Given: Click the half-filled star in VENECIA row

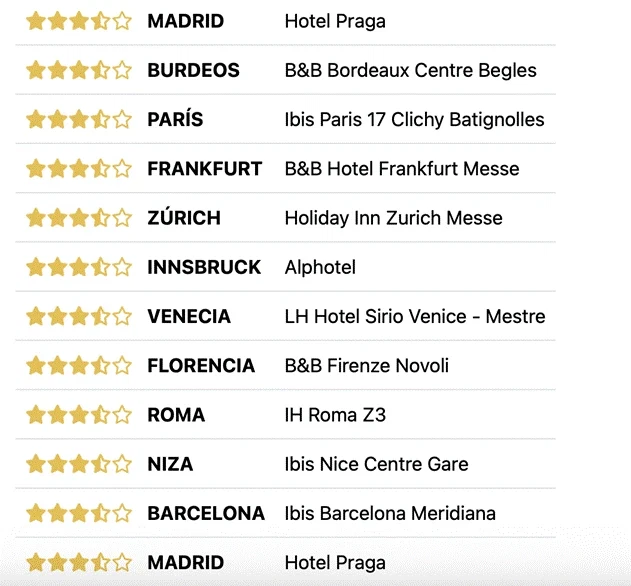Looking at the screenshot, I should click(101, 316).
